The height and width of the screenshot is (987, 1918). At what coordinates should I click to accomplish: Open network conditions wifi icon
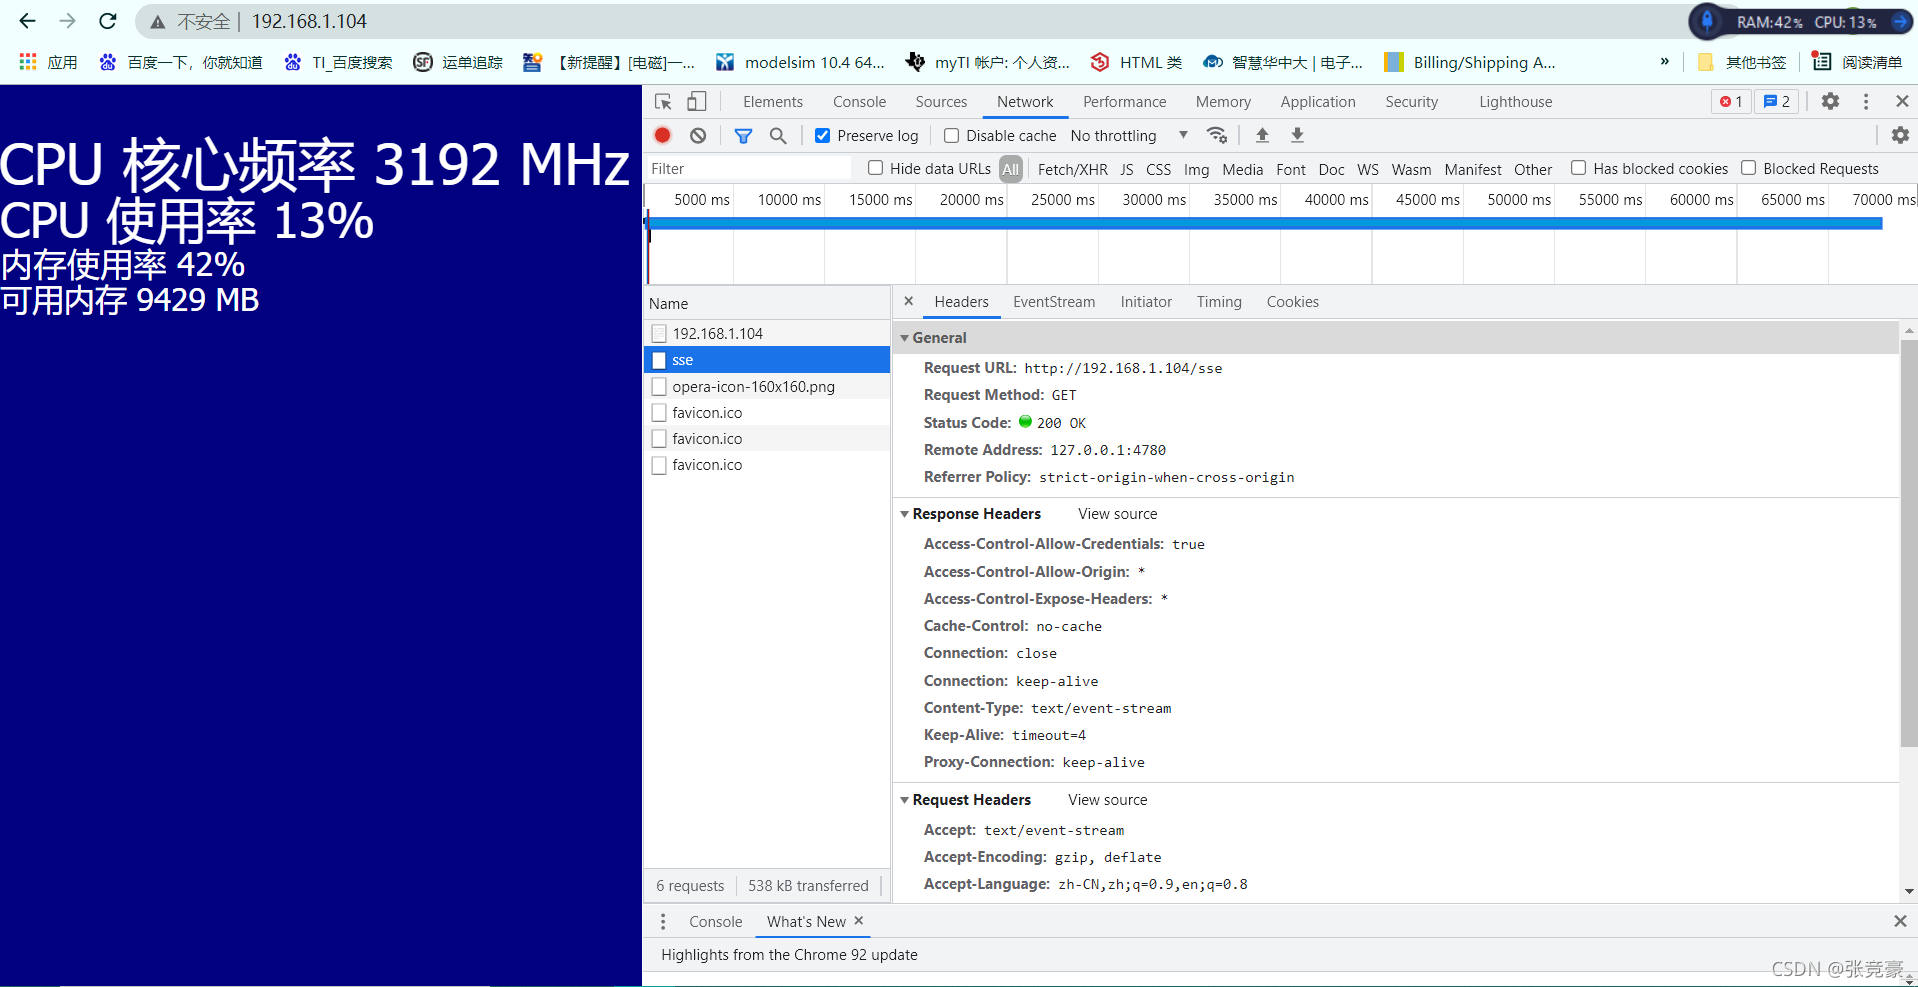(1217, 135)
